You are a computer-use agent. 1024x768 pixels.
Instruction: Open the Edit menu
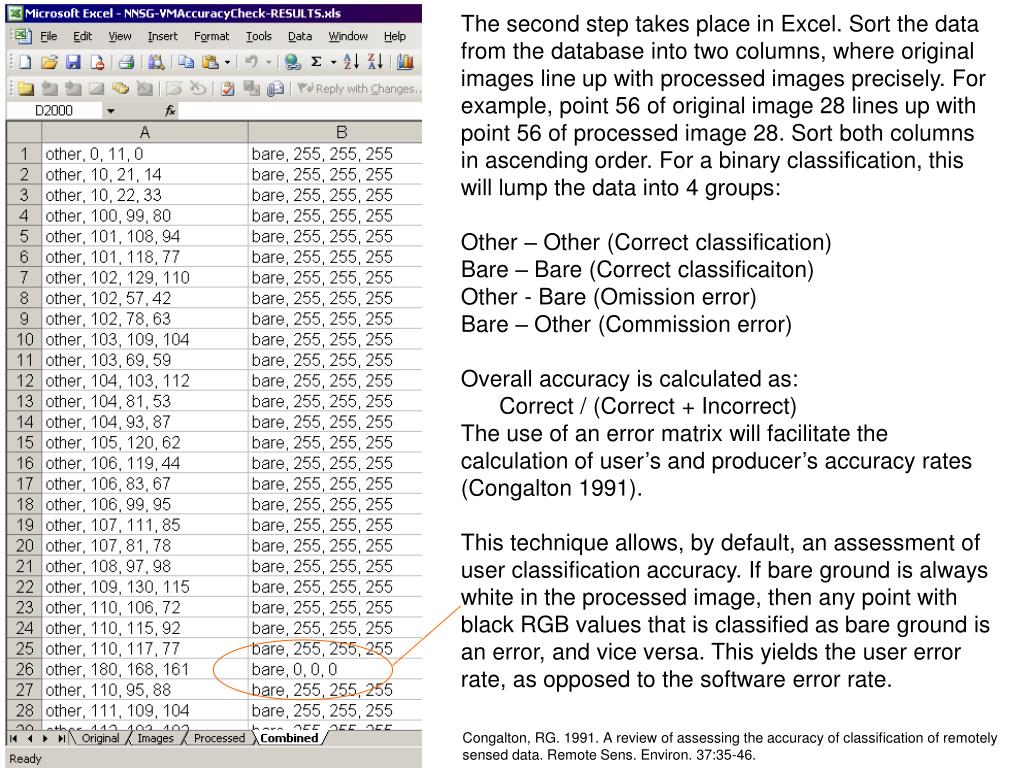click(82, 37)
